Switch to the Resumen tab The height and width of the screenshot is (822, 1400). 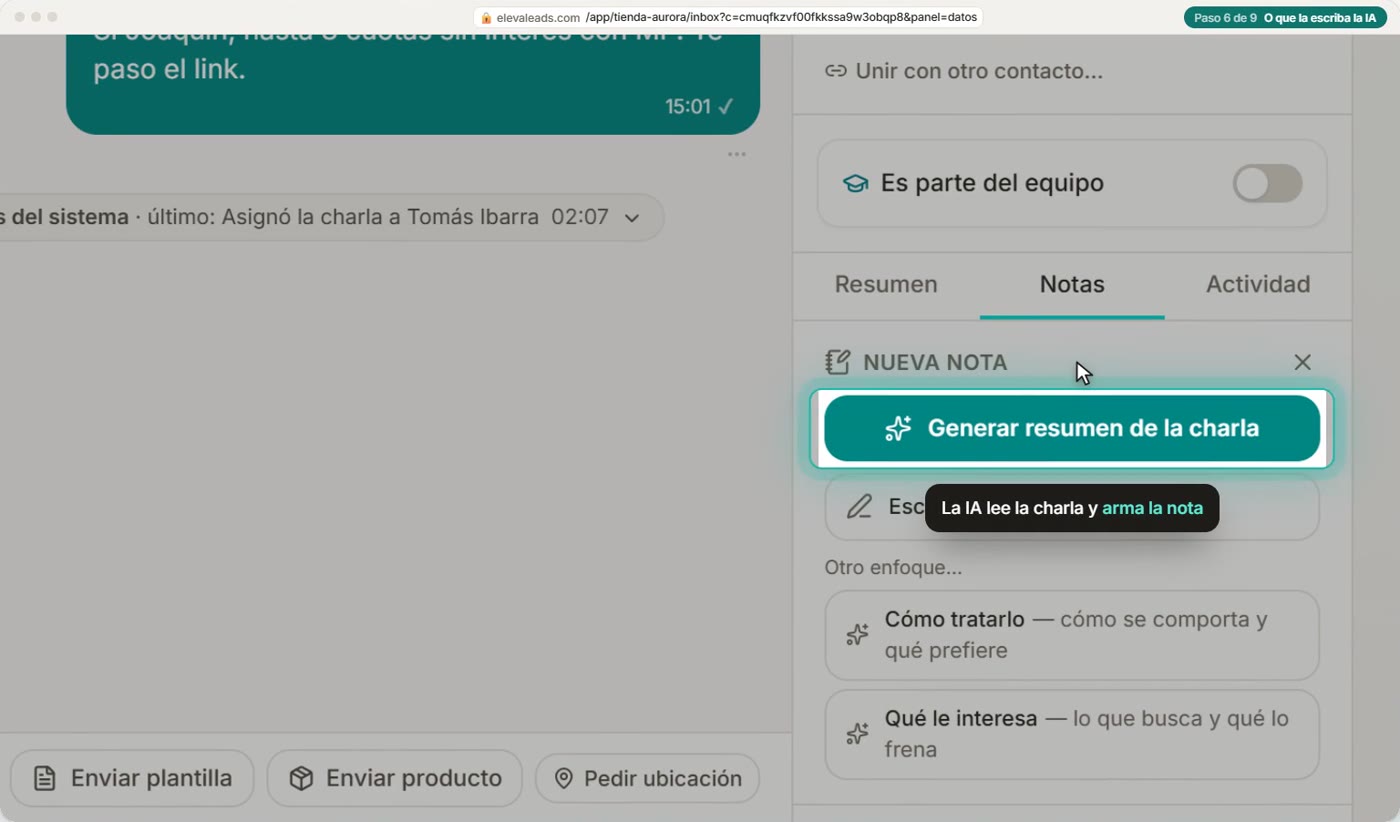(x=886, y=284)
